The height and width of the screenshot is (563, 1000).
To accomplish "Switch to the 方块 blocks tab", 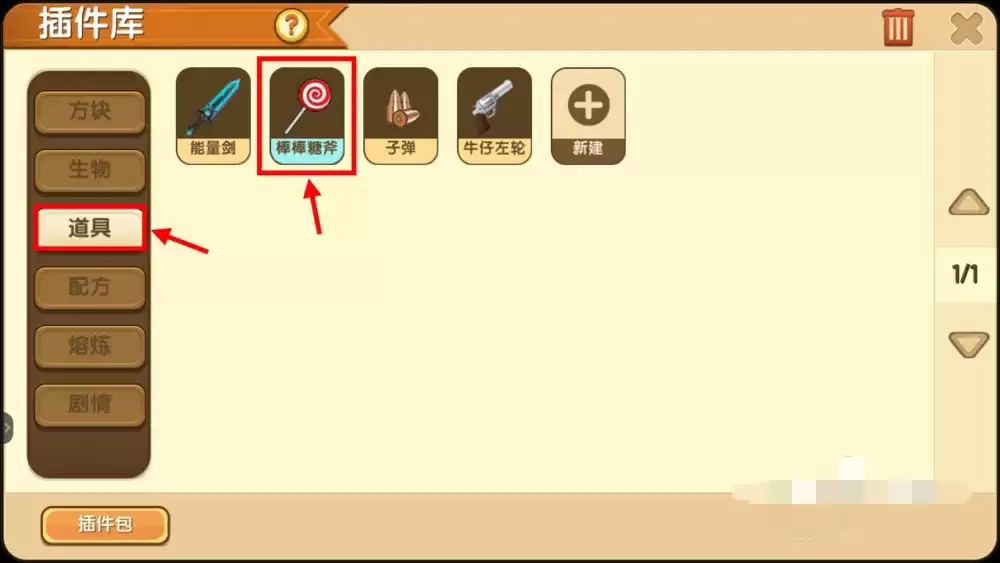I will coord(90,112).
